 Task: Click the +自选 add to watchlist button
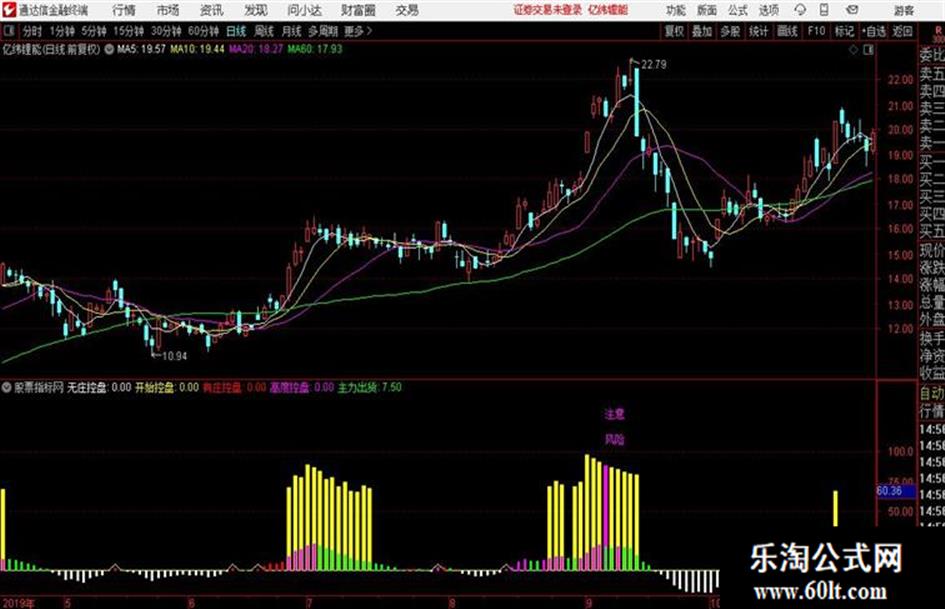point(873,31)
